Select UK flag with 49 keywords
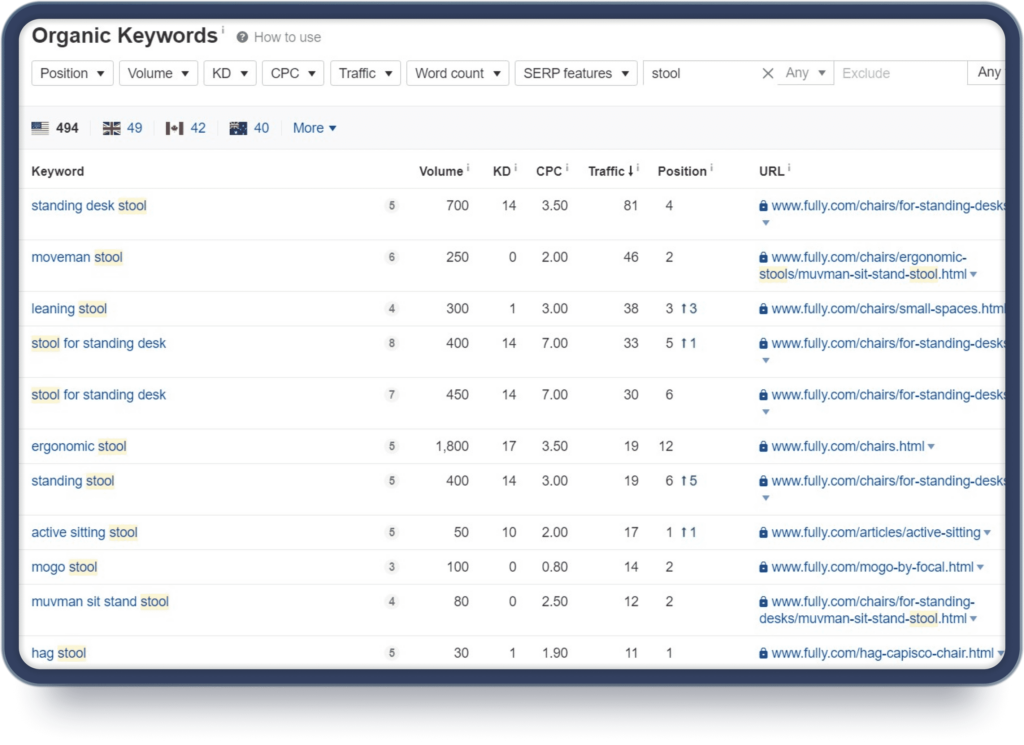1024x745 pixels. click(123, 128)
